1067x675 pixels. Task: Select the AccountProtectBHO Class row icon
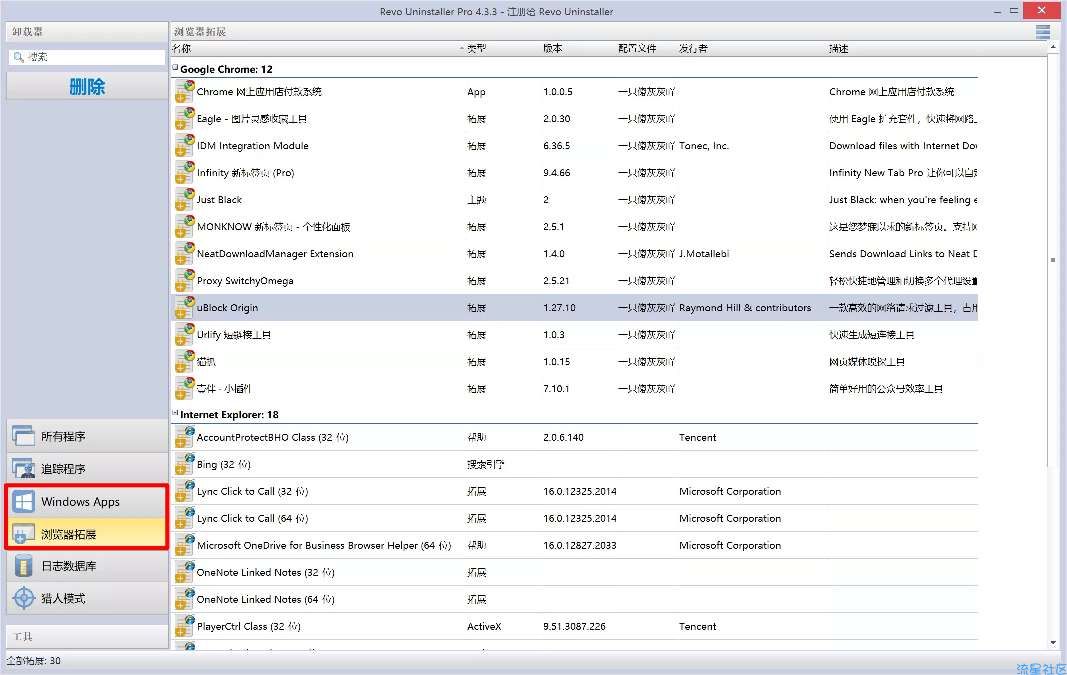(x=184, y=438)
